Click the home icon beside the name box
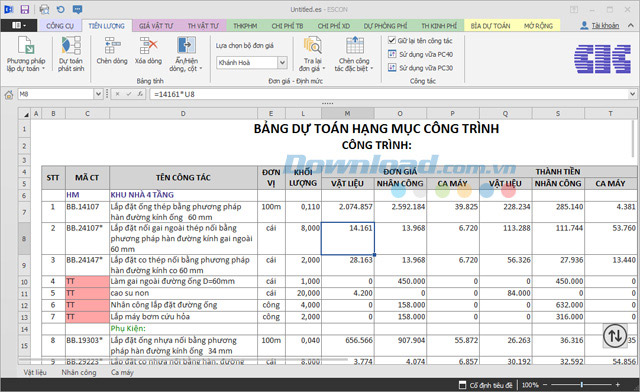This screenshot has height=392, width=640. [9, 95]
